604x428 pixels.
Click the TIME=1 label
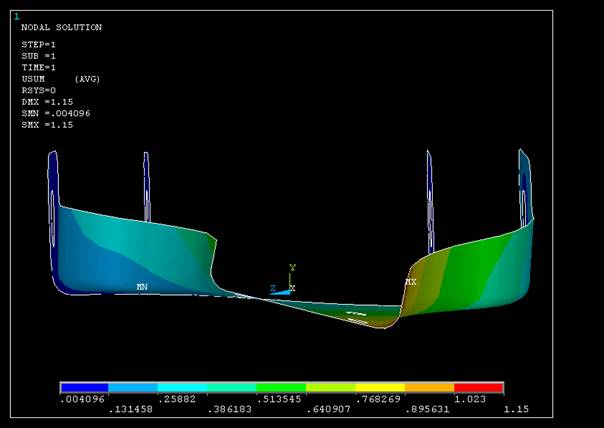click(x=39, y=68)
